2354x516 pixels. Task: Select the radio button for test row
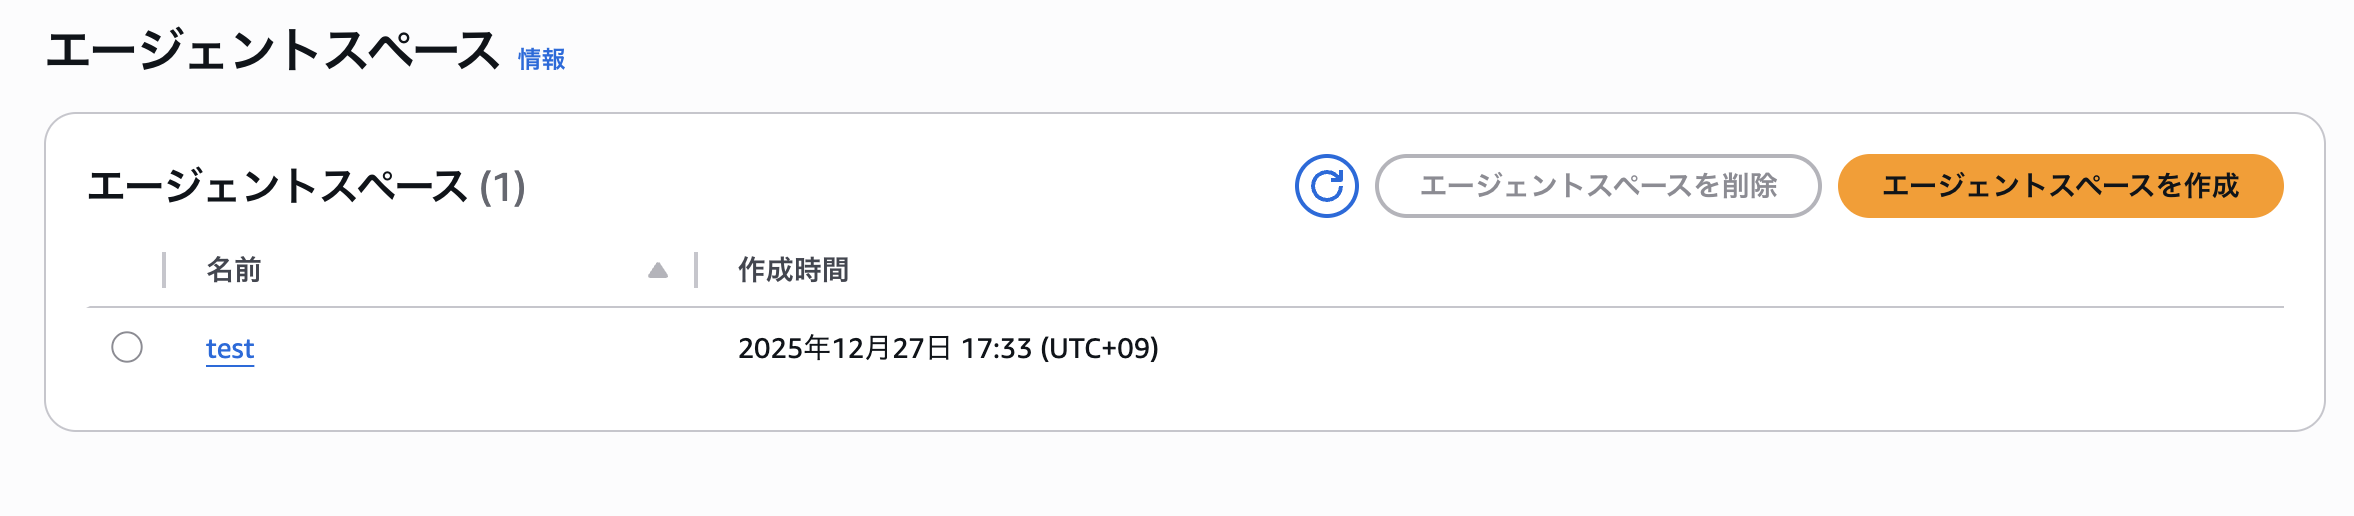[x=127, y=347]
